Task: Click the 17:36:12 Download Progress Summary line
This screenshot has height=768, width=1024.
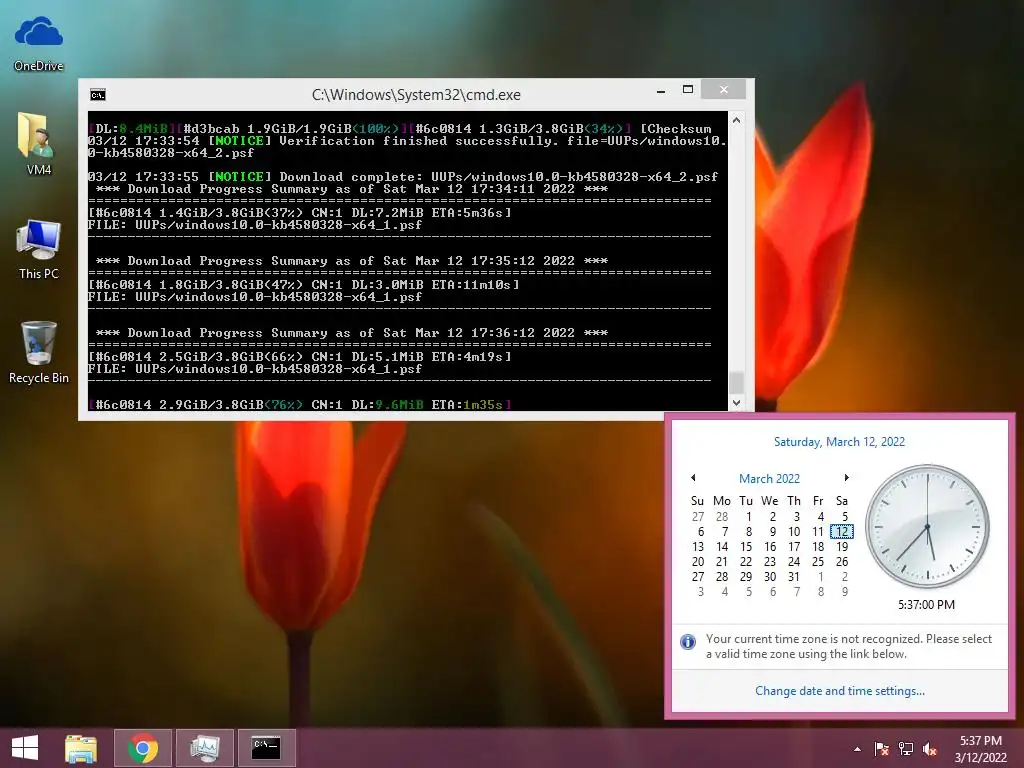Action: (351, 333)
